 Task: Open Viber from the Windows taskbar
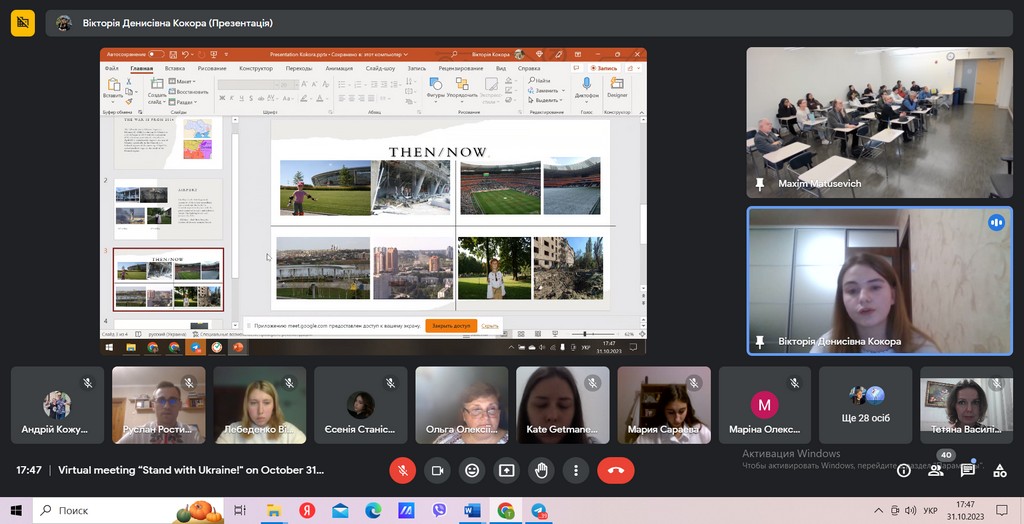pos(439,510)
